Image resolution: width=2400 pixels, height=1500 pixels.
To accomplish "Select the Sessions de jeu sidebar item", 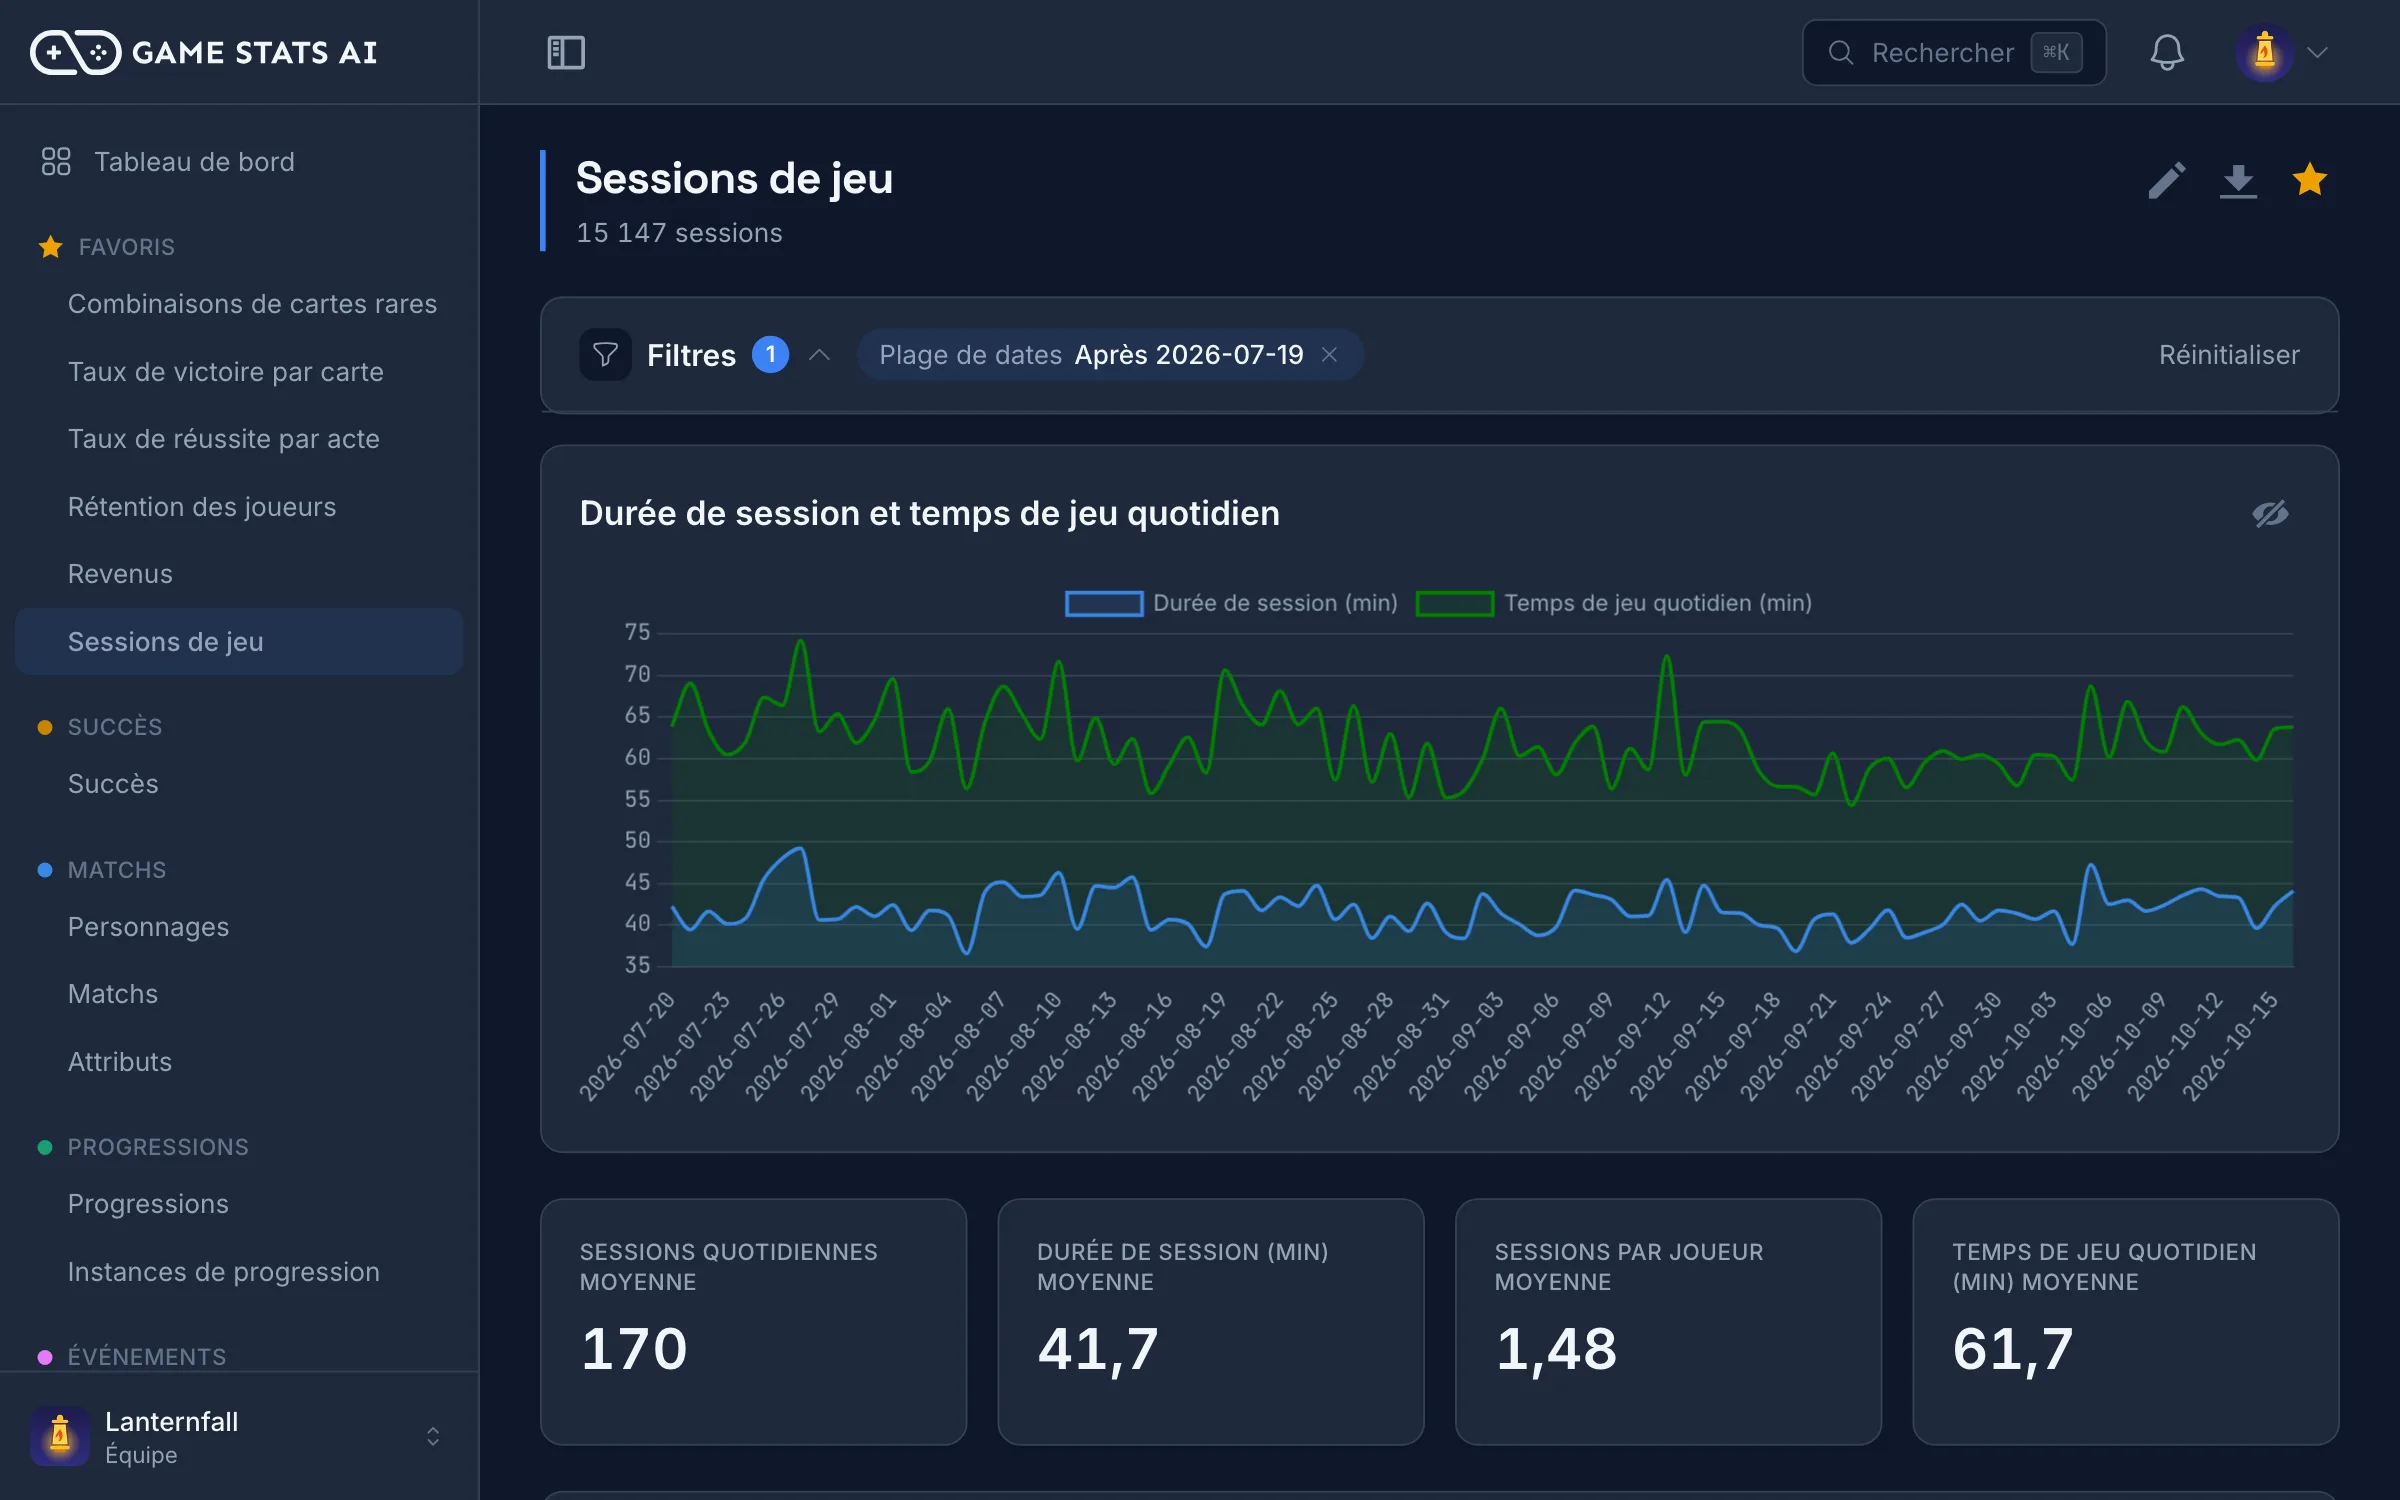I will point(239,642).
